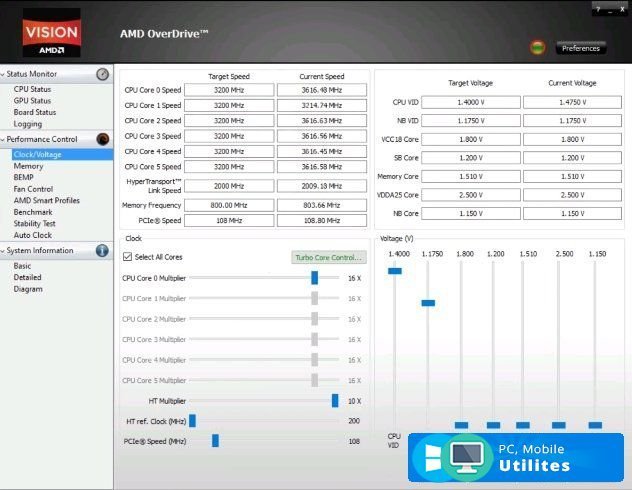Click the Memory Core target 1.510 V field
The image size is (632, 490).
(471, 176)
